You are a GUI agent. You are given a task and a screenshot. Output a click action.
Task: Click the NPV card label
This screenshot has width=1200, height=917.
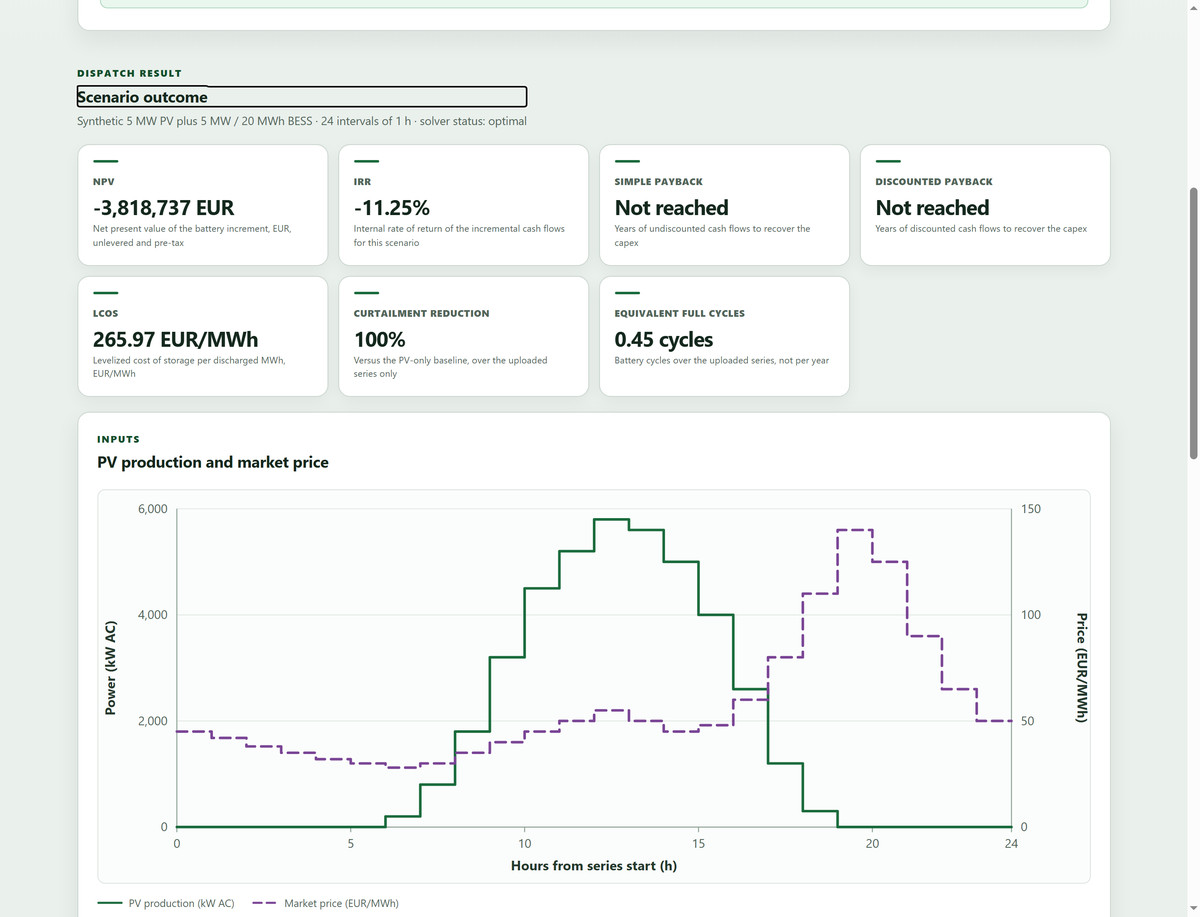(103, 182)
